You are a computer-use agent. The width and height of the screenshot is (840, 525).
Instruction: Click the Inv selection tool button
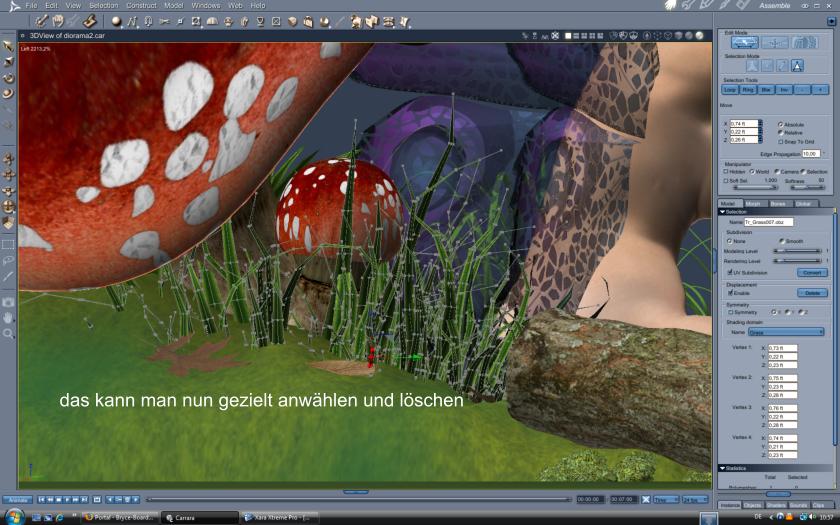pyautogui.click(x=784, y=89)
